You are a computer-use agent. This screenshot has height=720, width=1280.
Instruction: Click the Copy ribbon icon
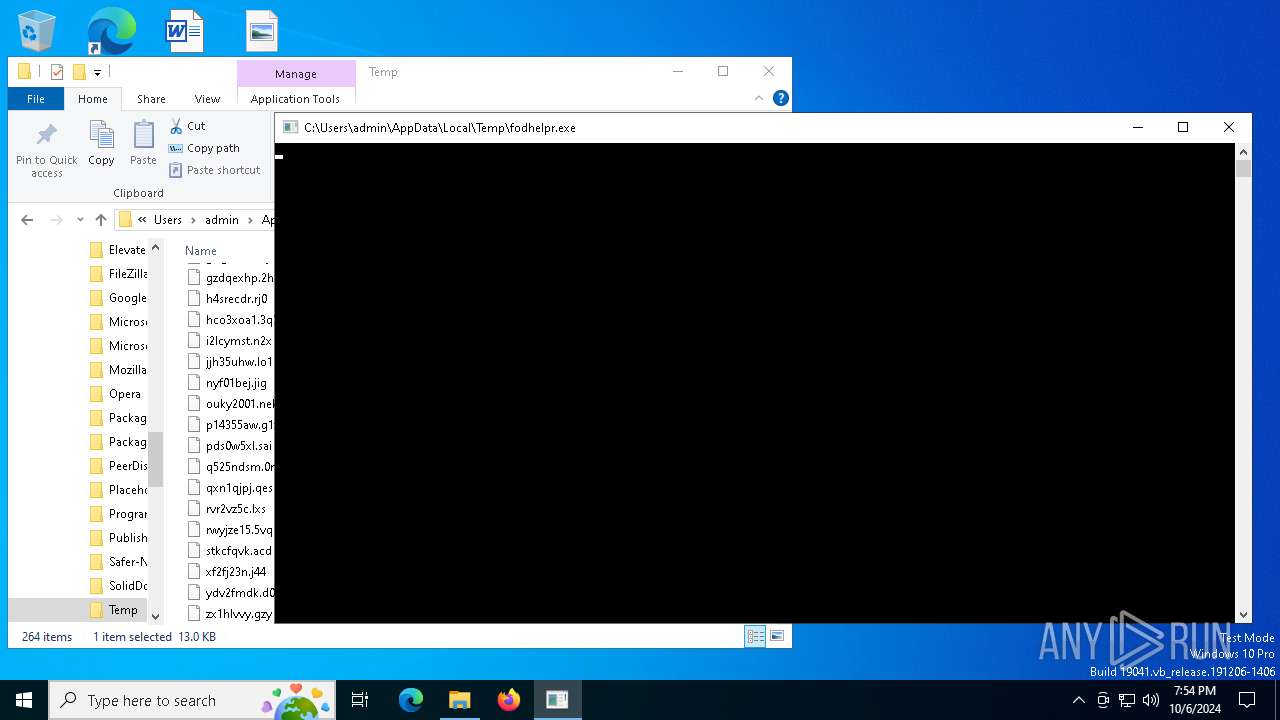click(101, 144)
